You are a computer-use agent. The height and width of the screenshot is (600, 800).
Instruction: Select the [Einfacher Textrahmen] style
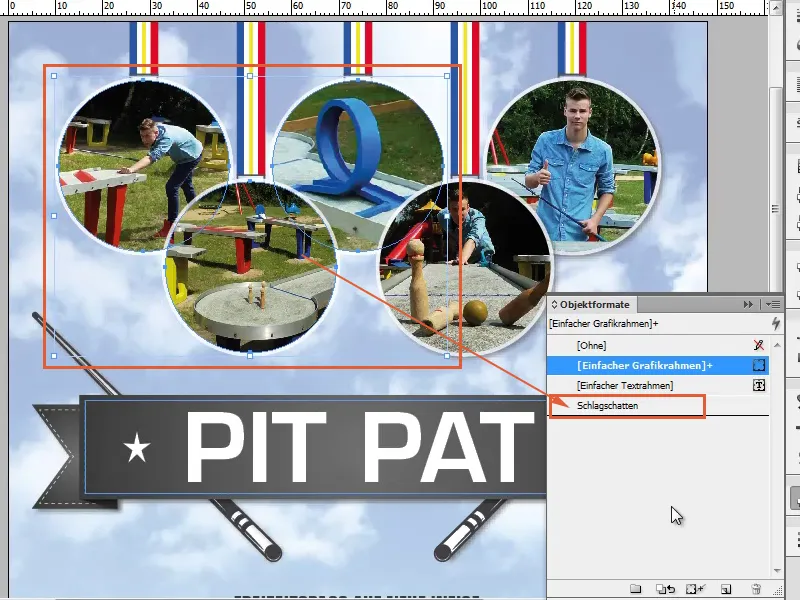tap(658, 386)
